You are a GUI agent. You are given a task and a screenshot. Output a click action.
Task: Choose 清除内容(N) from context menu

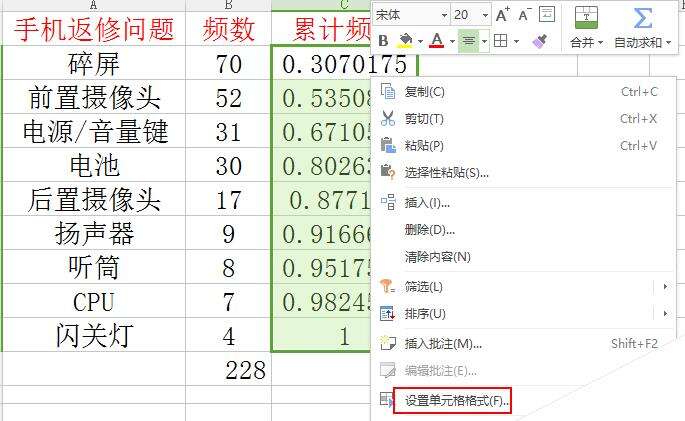click(x=523, y=256)
